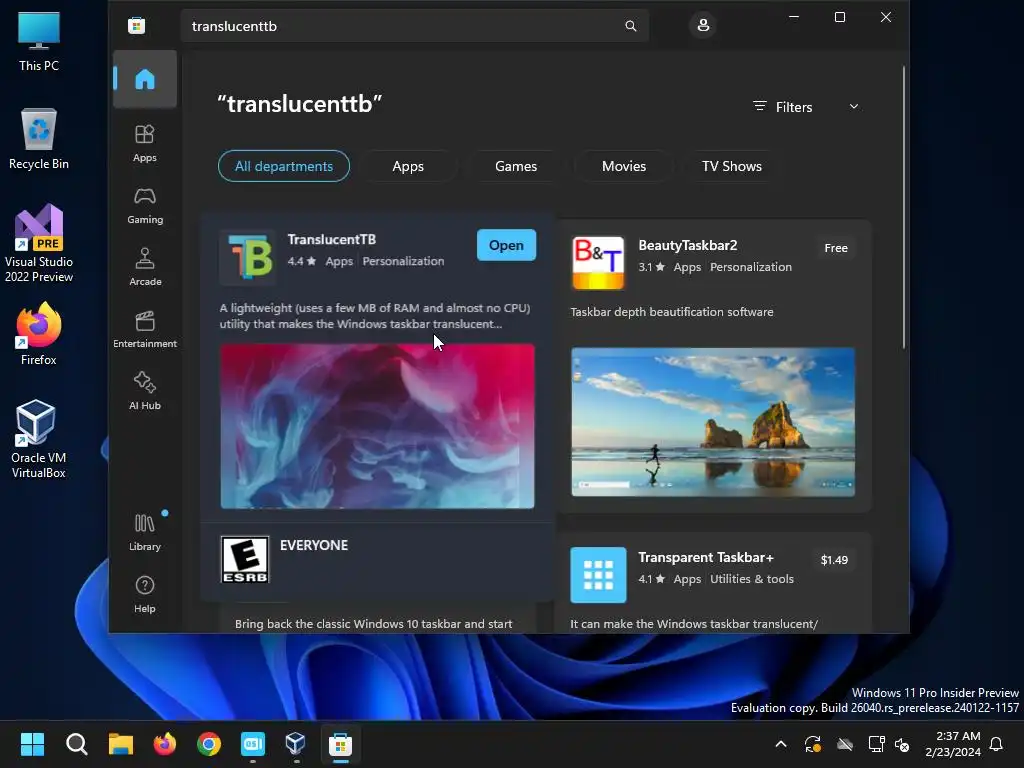Open the OSI app on taskbar

click(x=253, y=744)
